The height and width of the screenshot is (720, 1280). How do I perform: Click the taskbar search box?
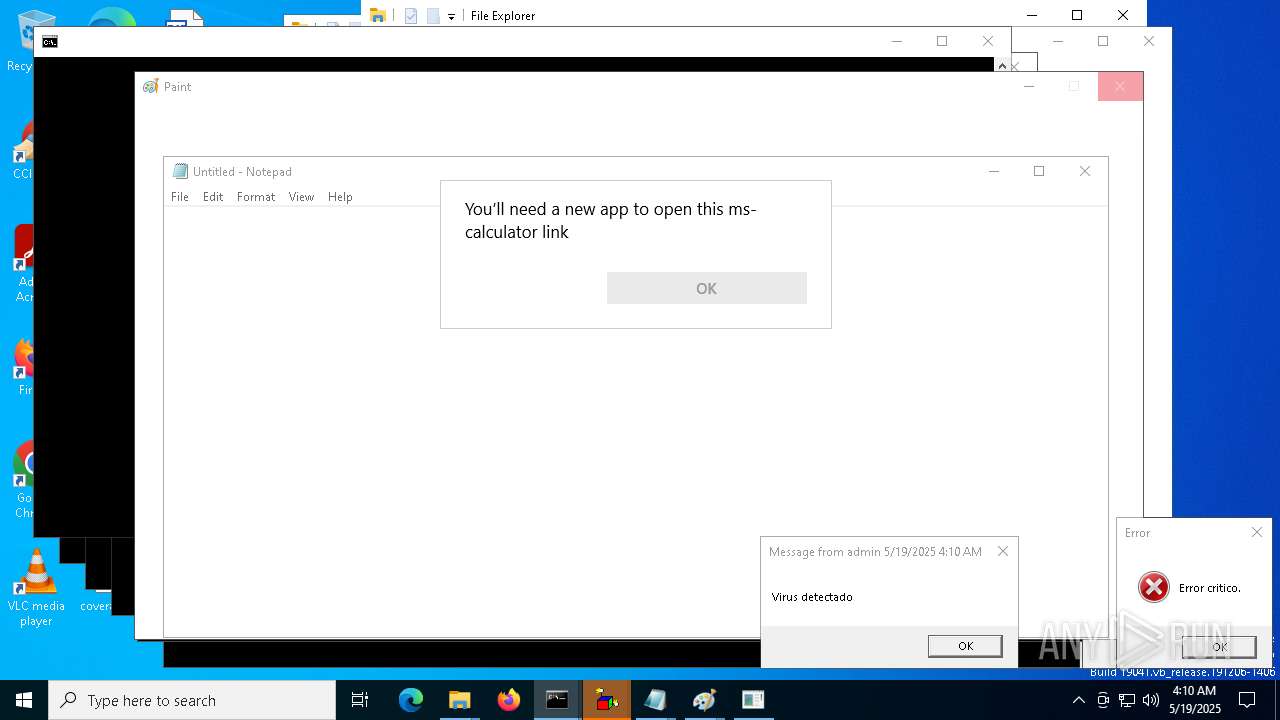click(192, 700)
